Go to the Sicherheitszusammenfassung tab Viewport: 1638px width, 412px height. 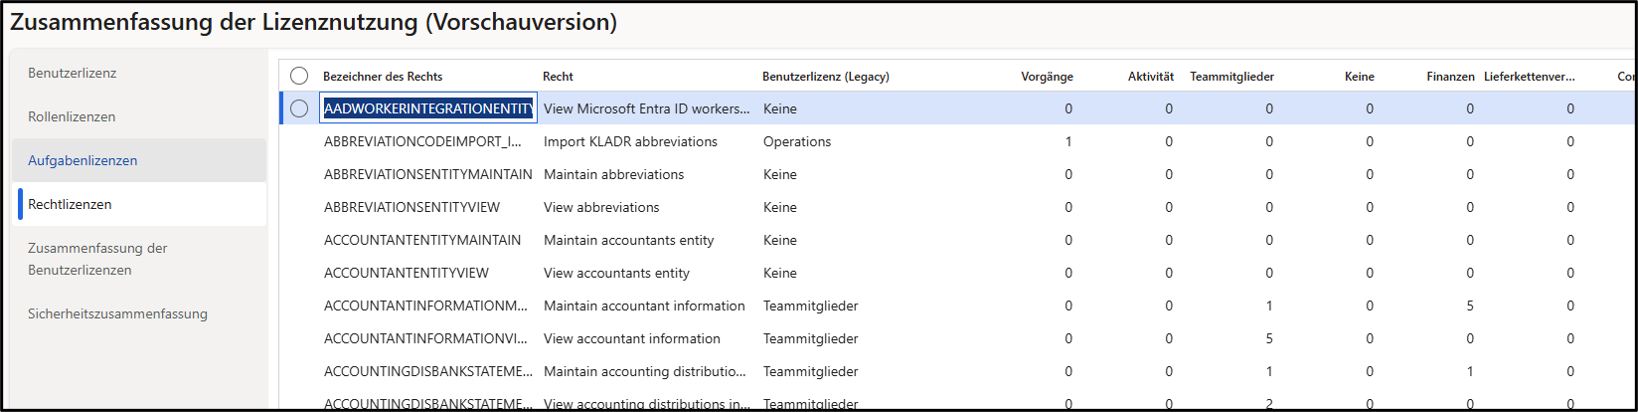[x=118, y=314]
